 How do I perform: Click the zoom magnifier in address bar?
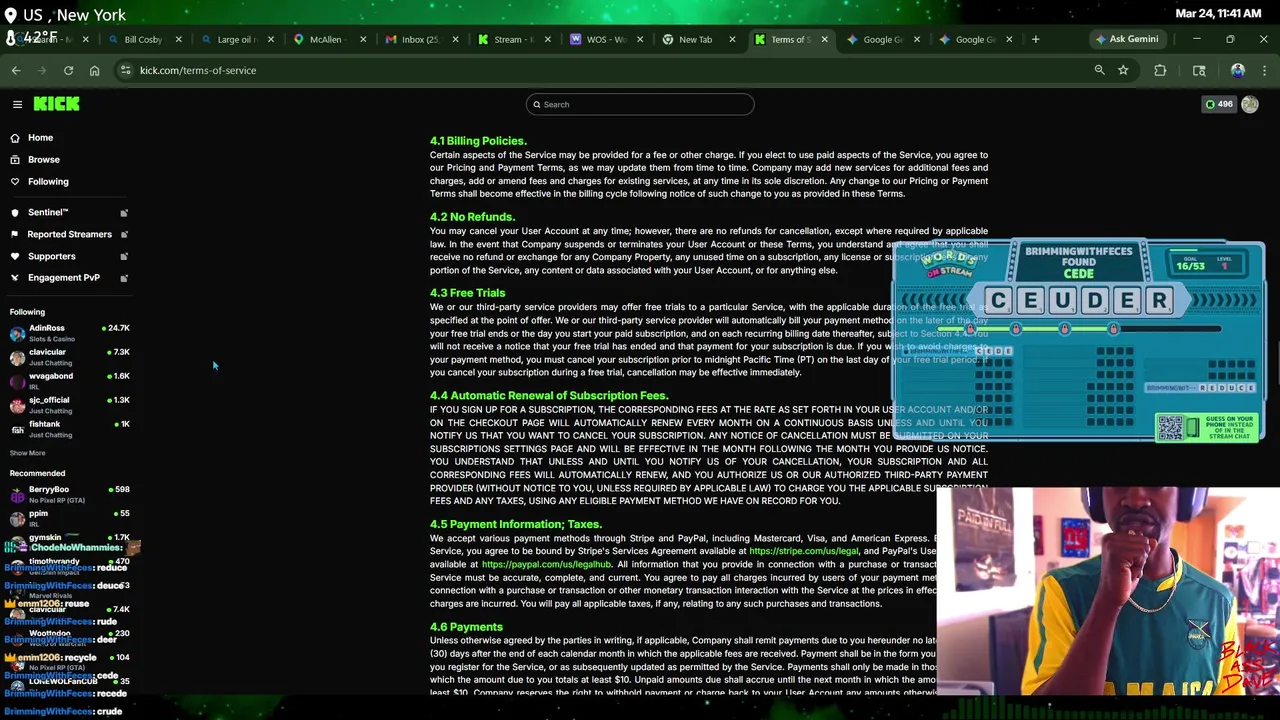pyautogui.click(x=1099, y=70)
